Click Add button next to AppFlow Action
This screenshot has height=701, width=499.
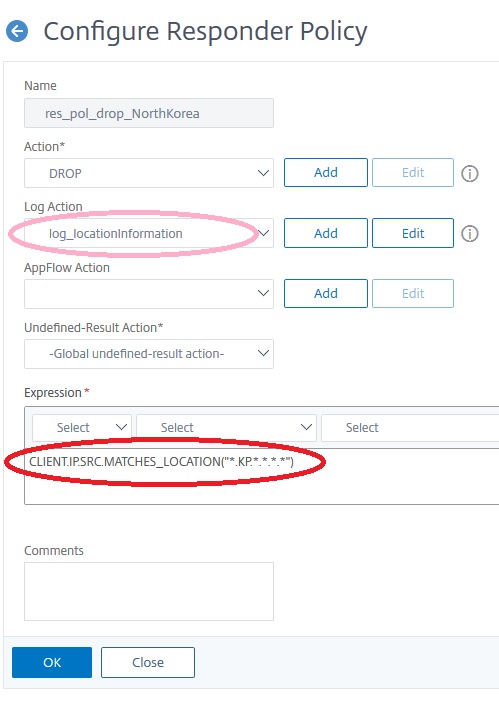[x=326, y=293]
